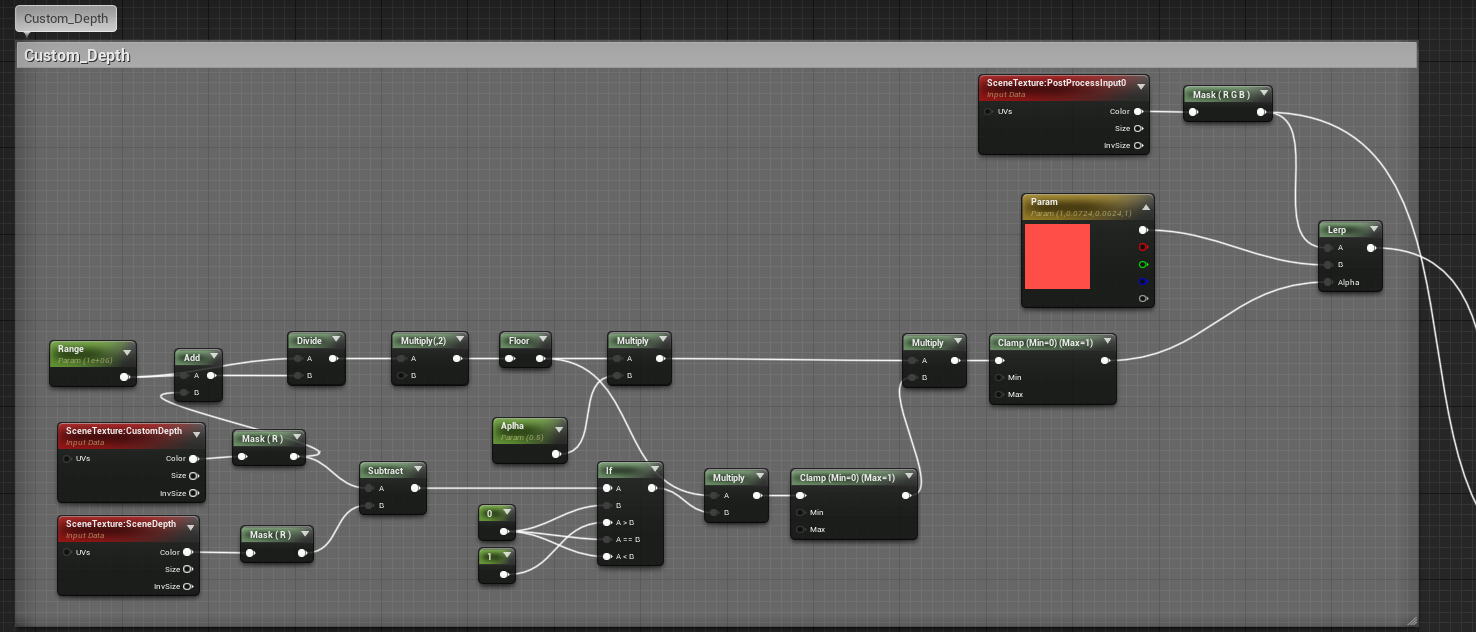Select the SceneTexture:CustomDepth node title

(x=124, y=431)
